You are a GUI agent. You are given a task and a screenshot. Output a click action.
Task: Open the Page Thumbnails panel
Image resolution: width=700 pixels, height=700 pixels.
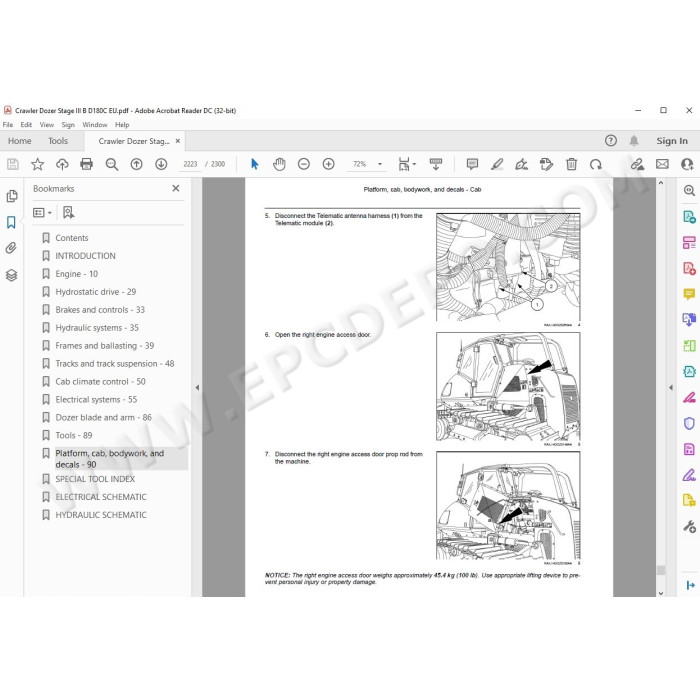coord(12,196)
